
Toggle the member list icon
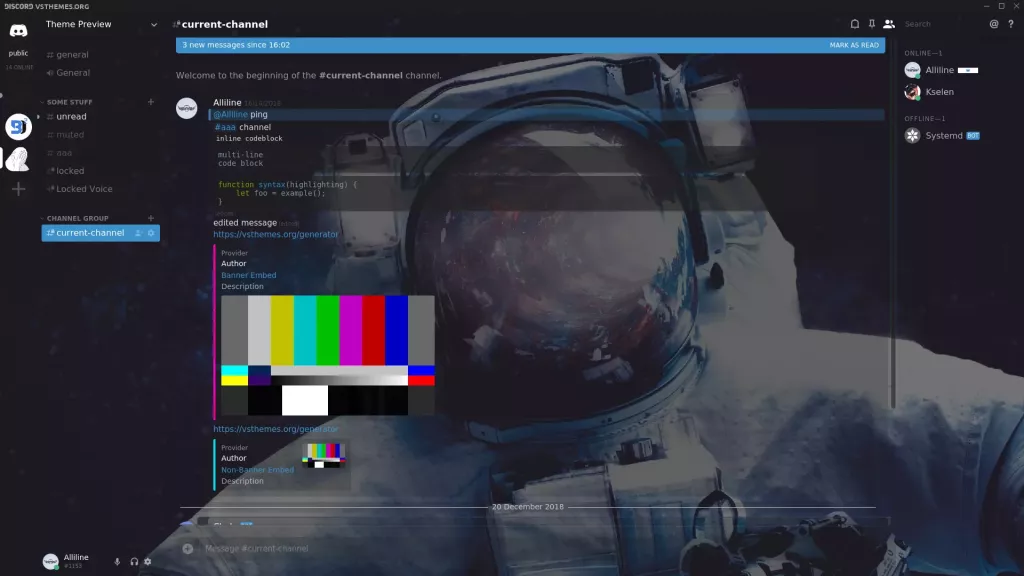click(x=889, y=23)
